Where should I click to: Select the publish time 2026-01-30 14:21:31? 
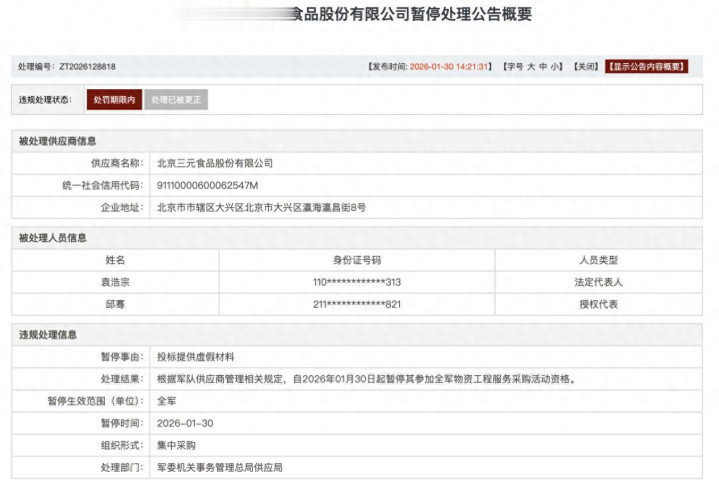click(x=449, y=66)
